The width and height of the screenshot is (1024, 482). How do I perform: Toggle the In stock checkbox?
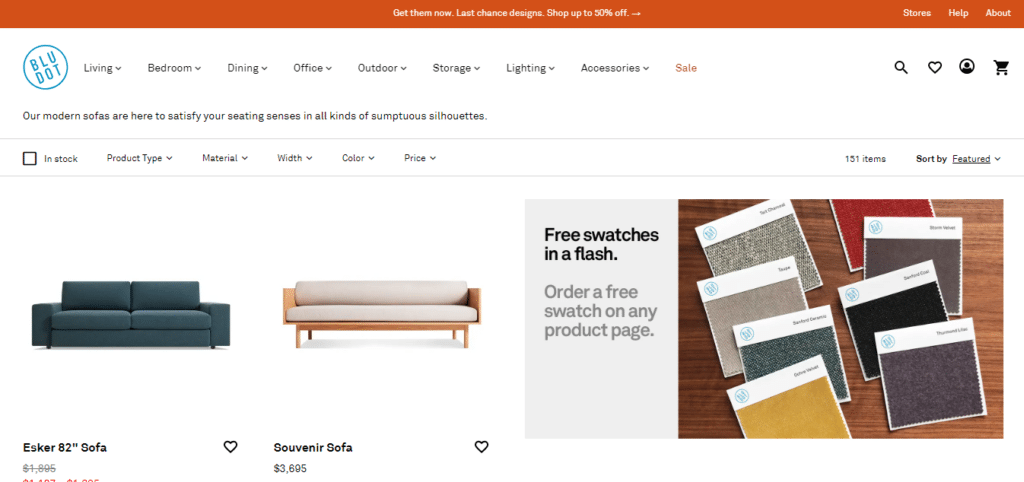point(29,158)
